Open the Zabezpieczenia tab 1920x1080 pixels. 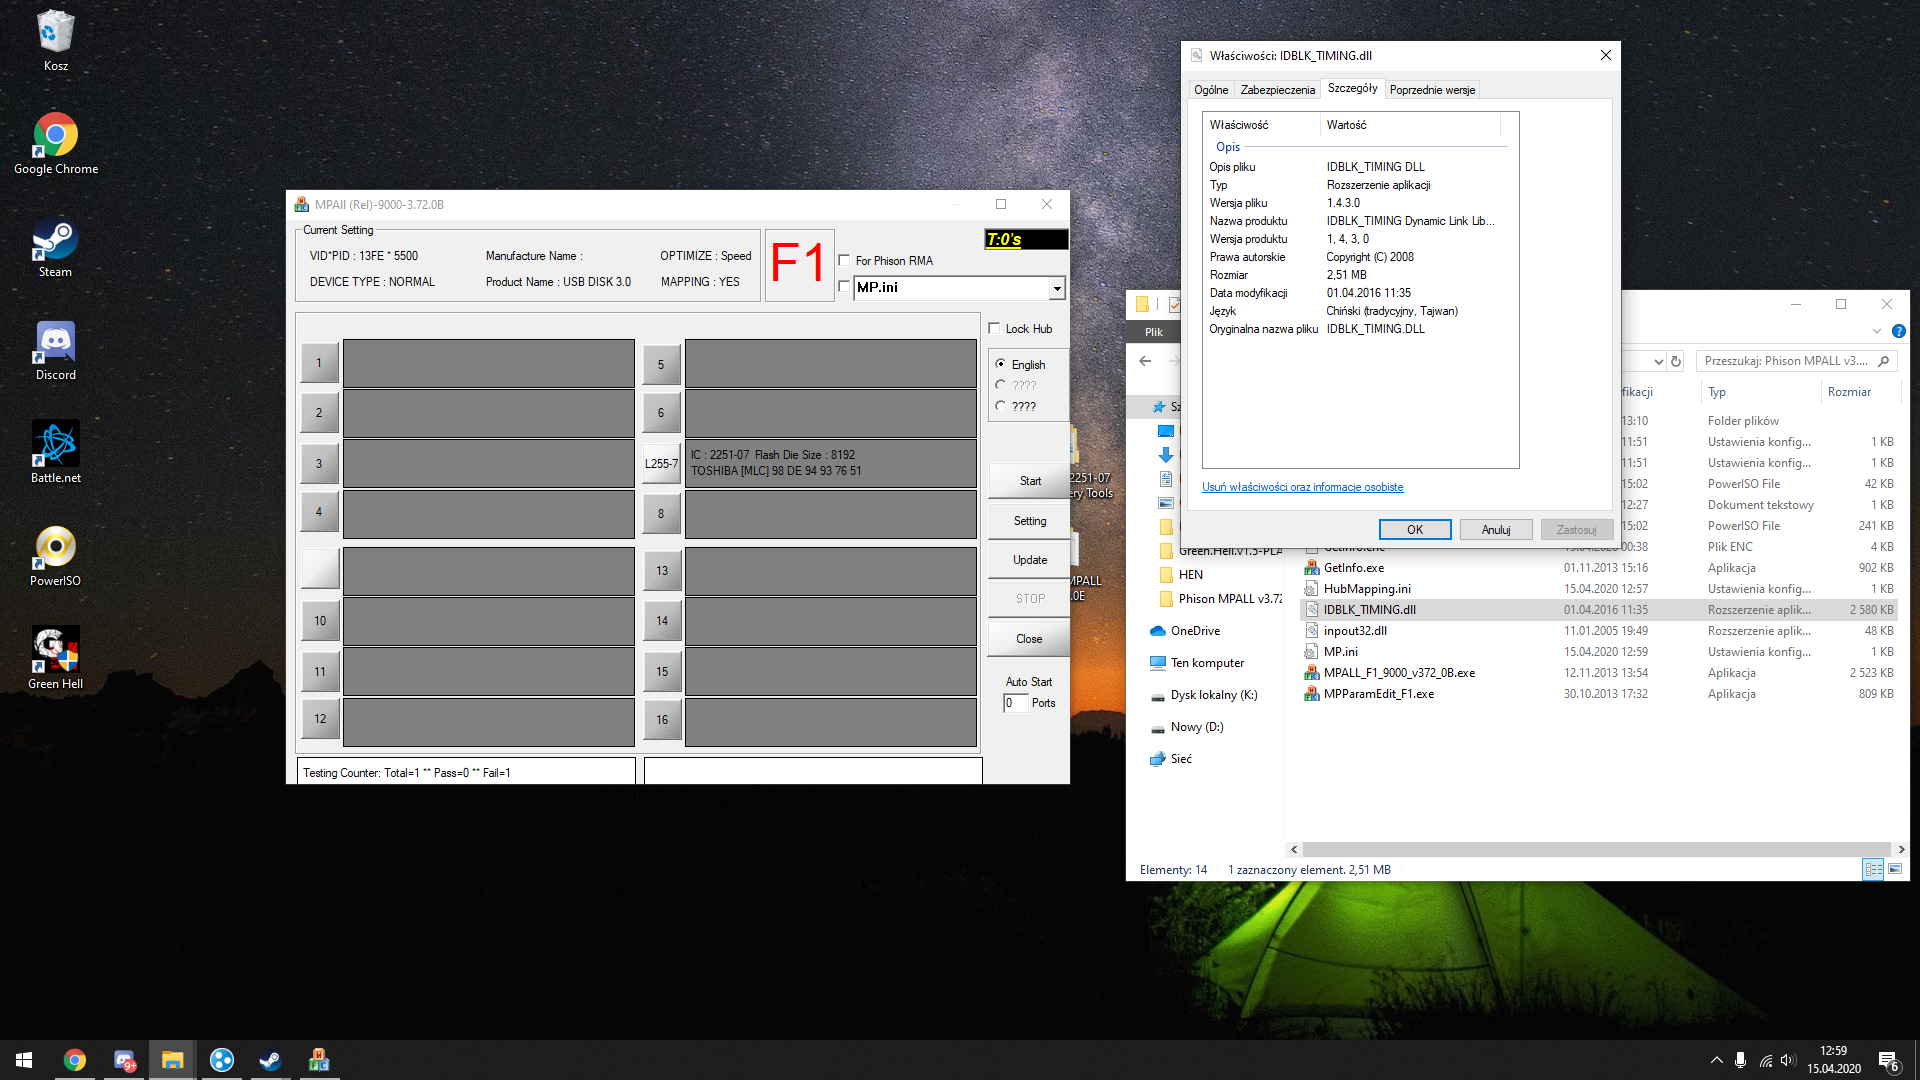(1278, 90)
